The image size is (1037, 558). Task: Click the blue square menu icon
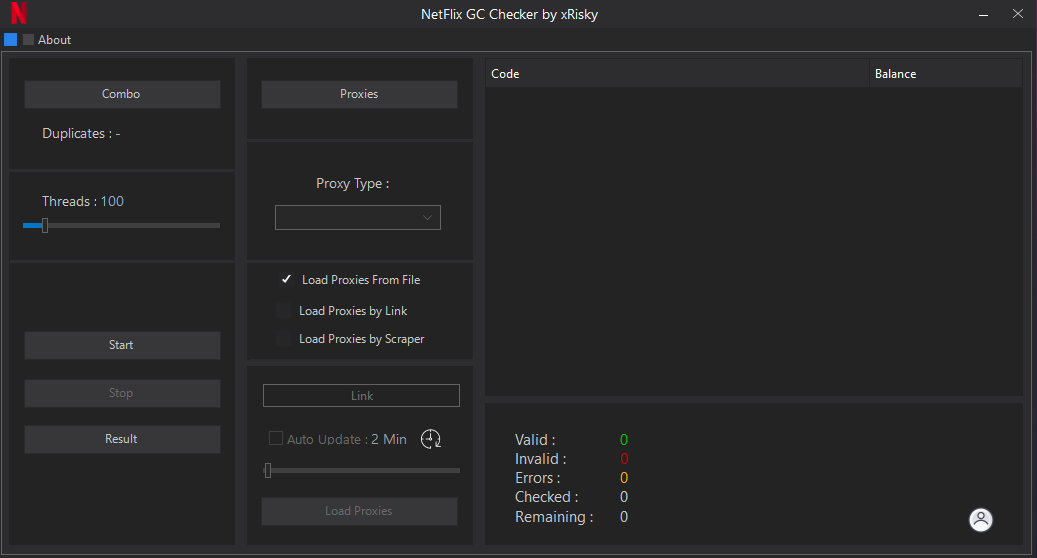(x=11, y=40)
